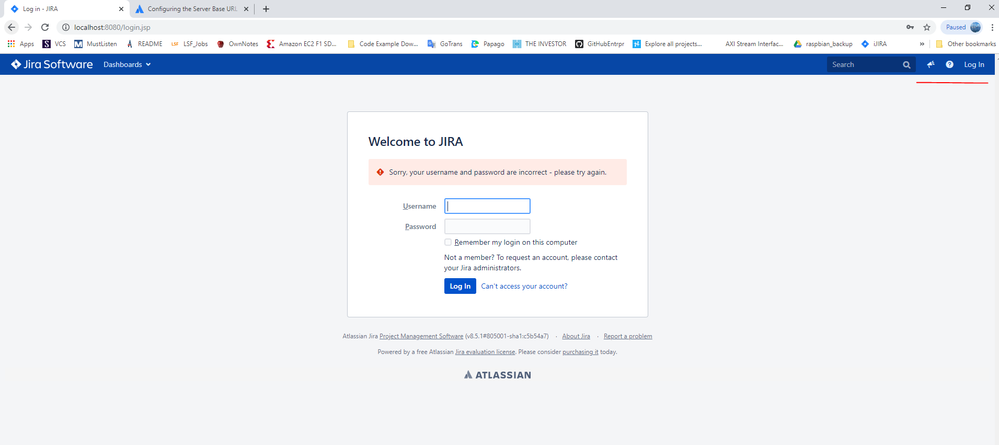Show hidden bookmarks with the » chevron

(x=922, y=44)
